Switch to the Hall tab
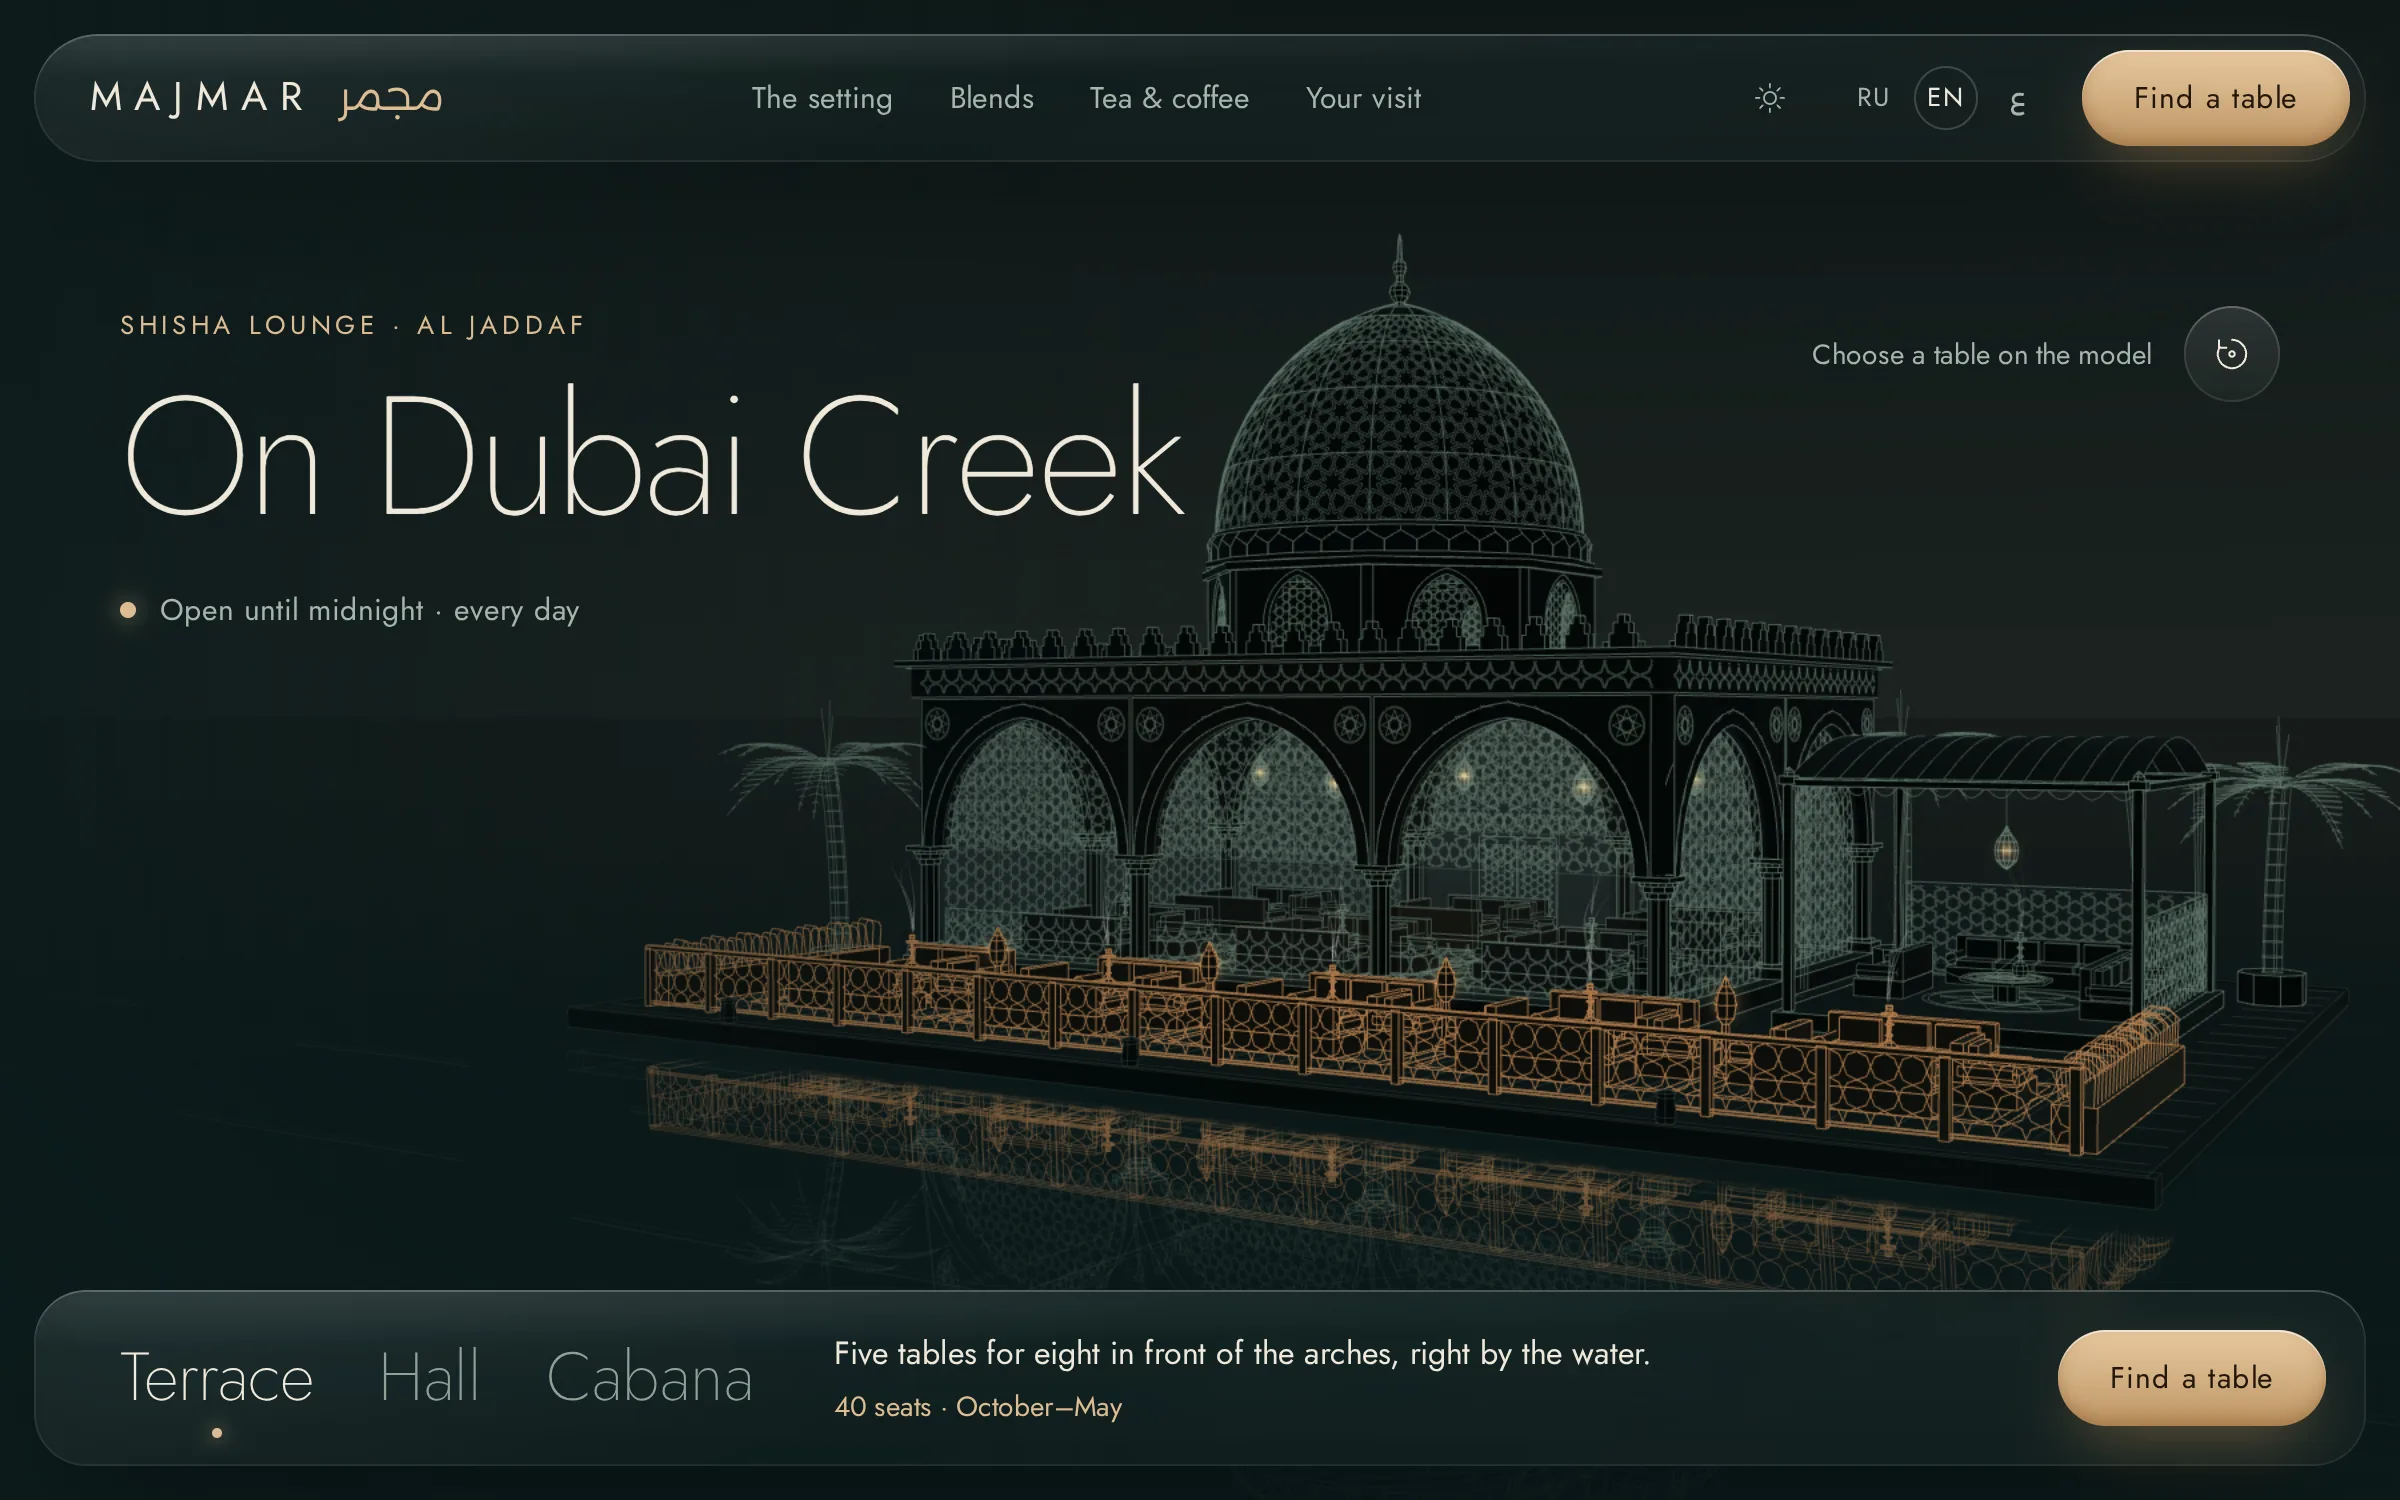 [x=430, y=1378]
